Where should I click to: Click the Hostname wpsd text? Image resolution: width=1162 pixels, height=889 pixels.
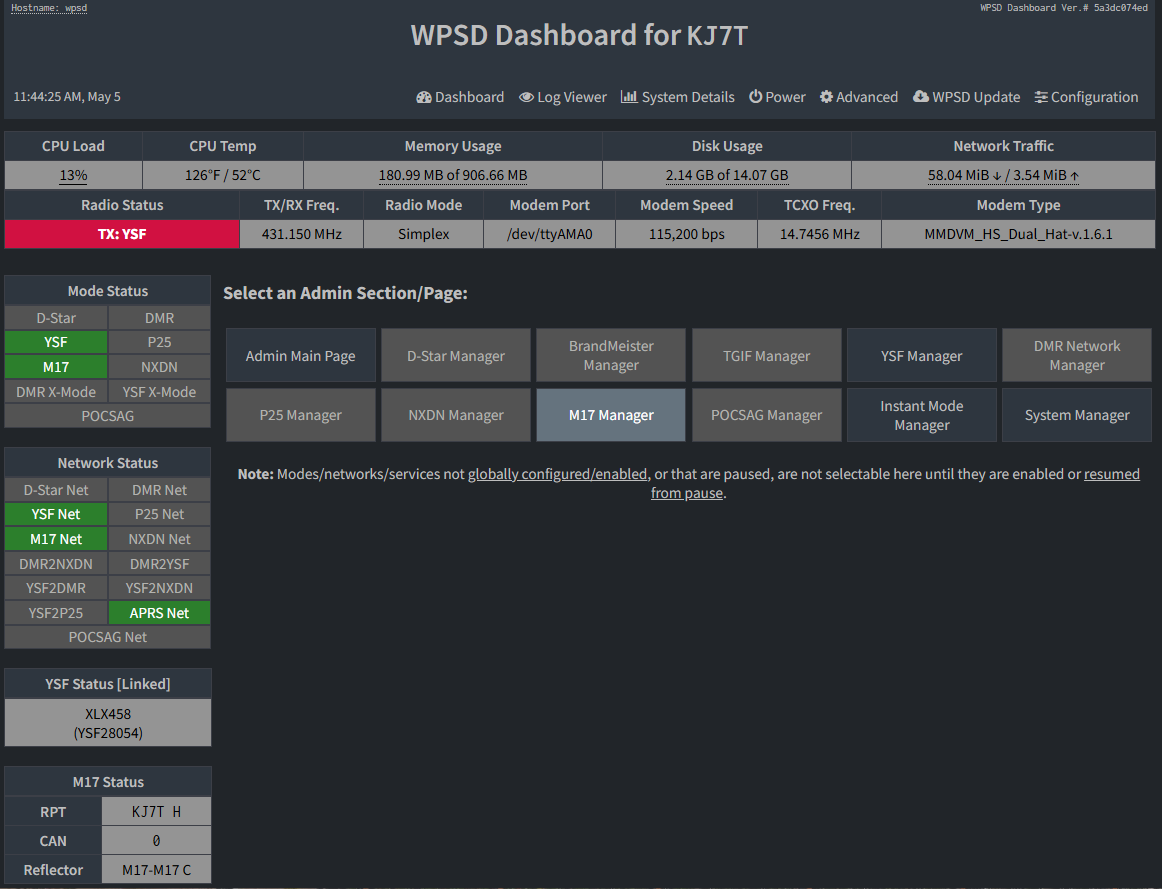pyautogui.click(x=49, y=8)
